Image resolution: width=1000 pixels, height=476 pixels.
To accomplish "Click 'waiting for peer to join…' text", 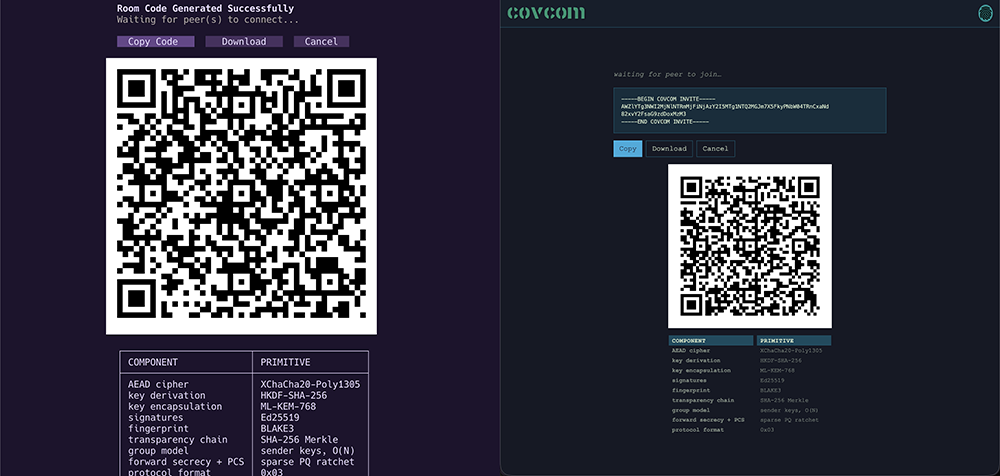I will click(667, 75).
